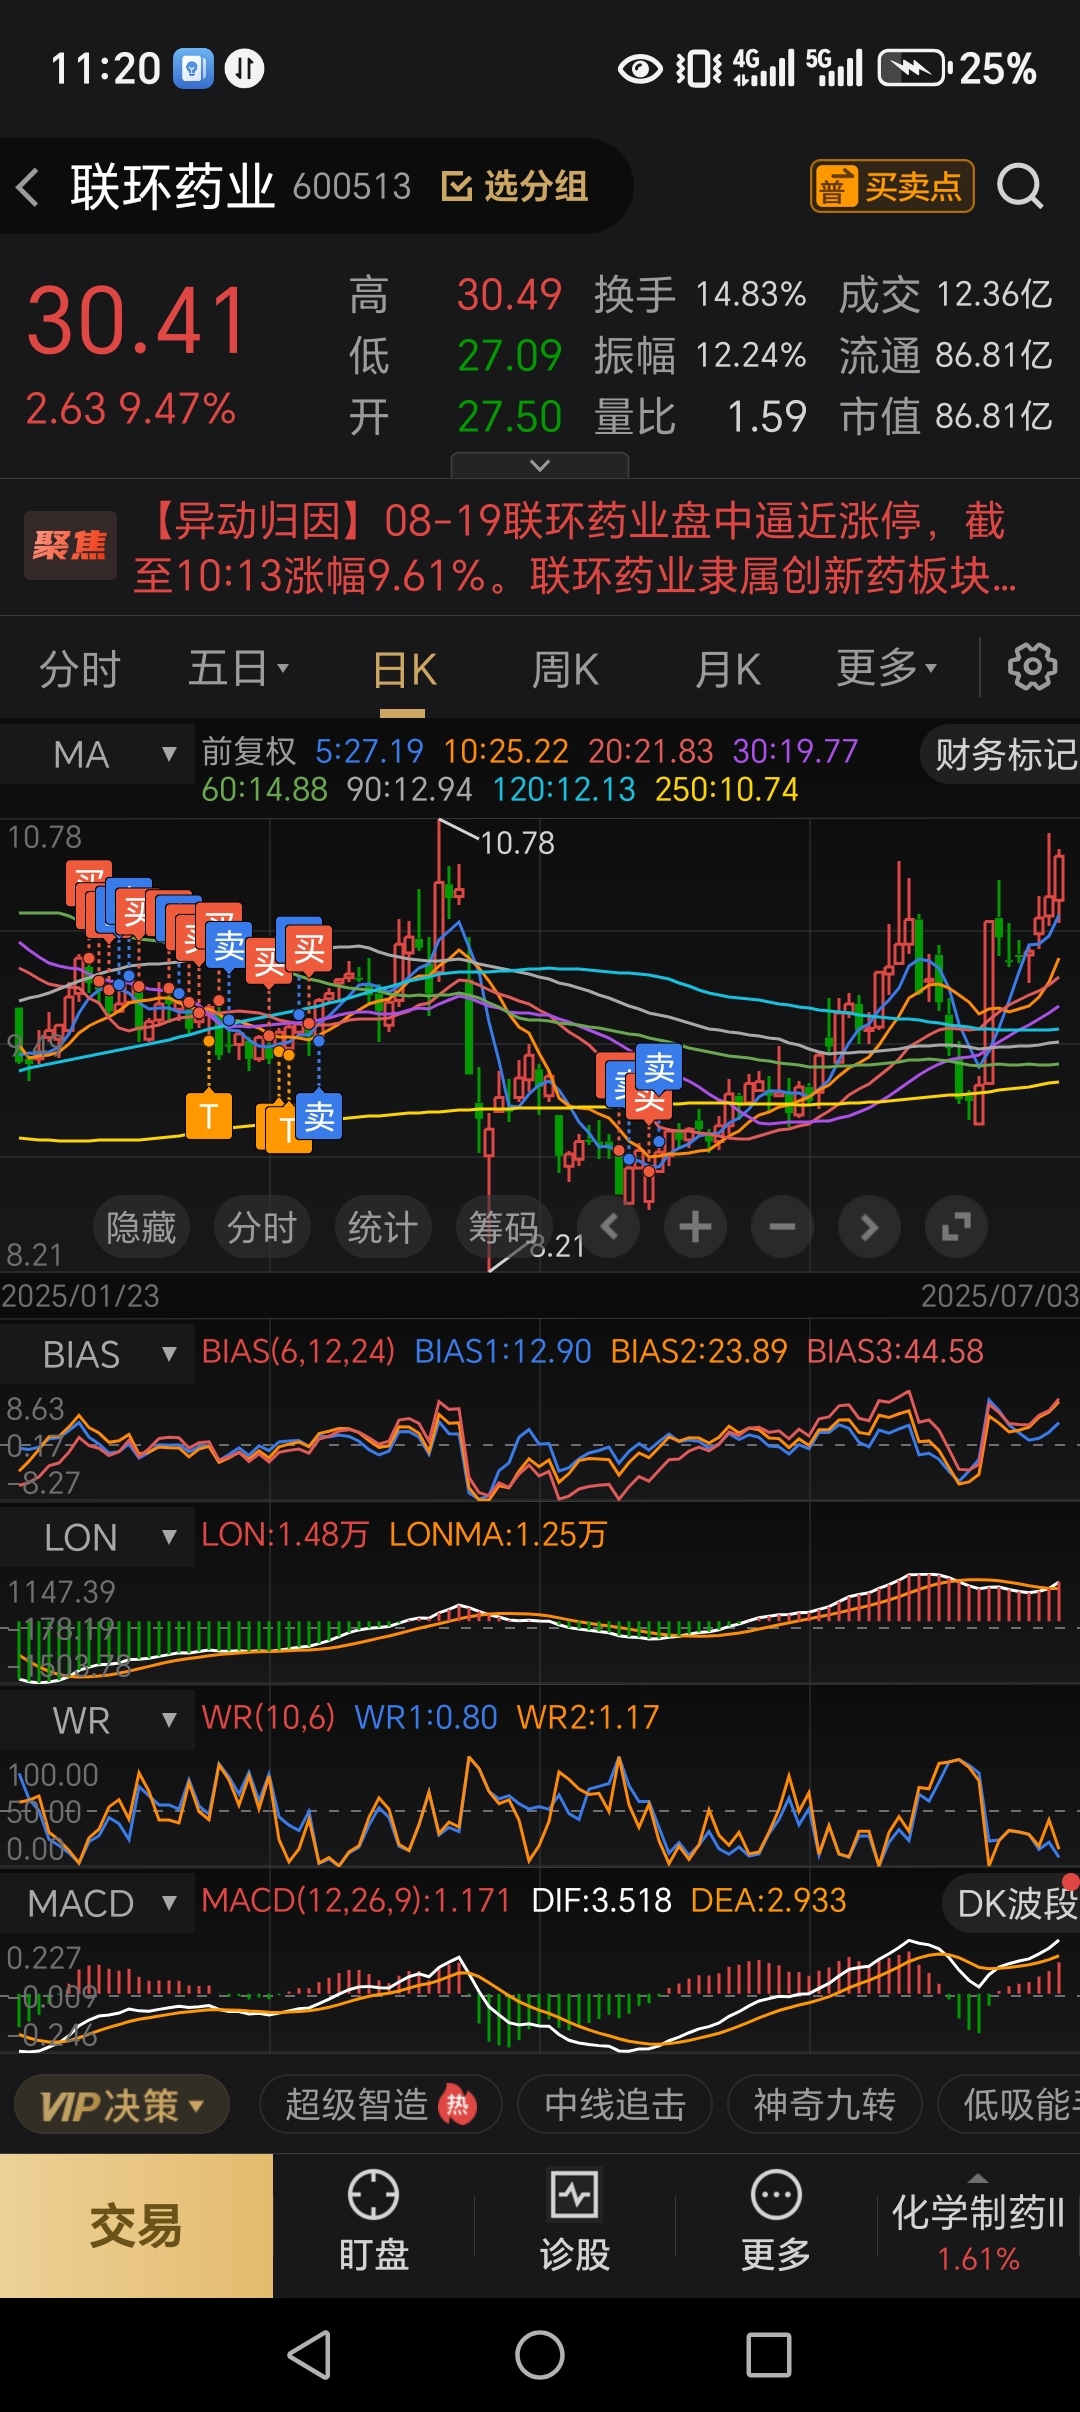Screen dimensions: 1080x2412
Task: Zoom in with the plus icon
Action: (x=695, y=1226)
